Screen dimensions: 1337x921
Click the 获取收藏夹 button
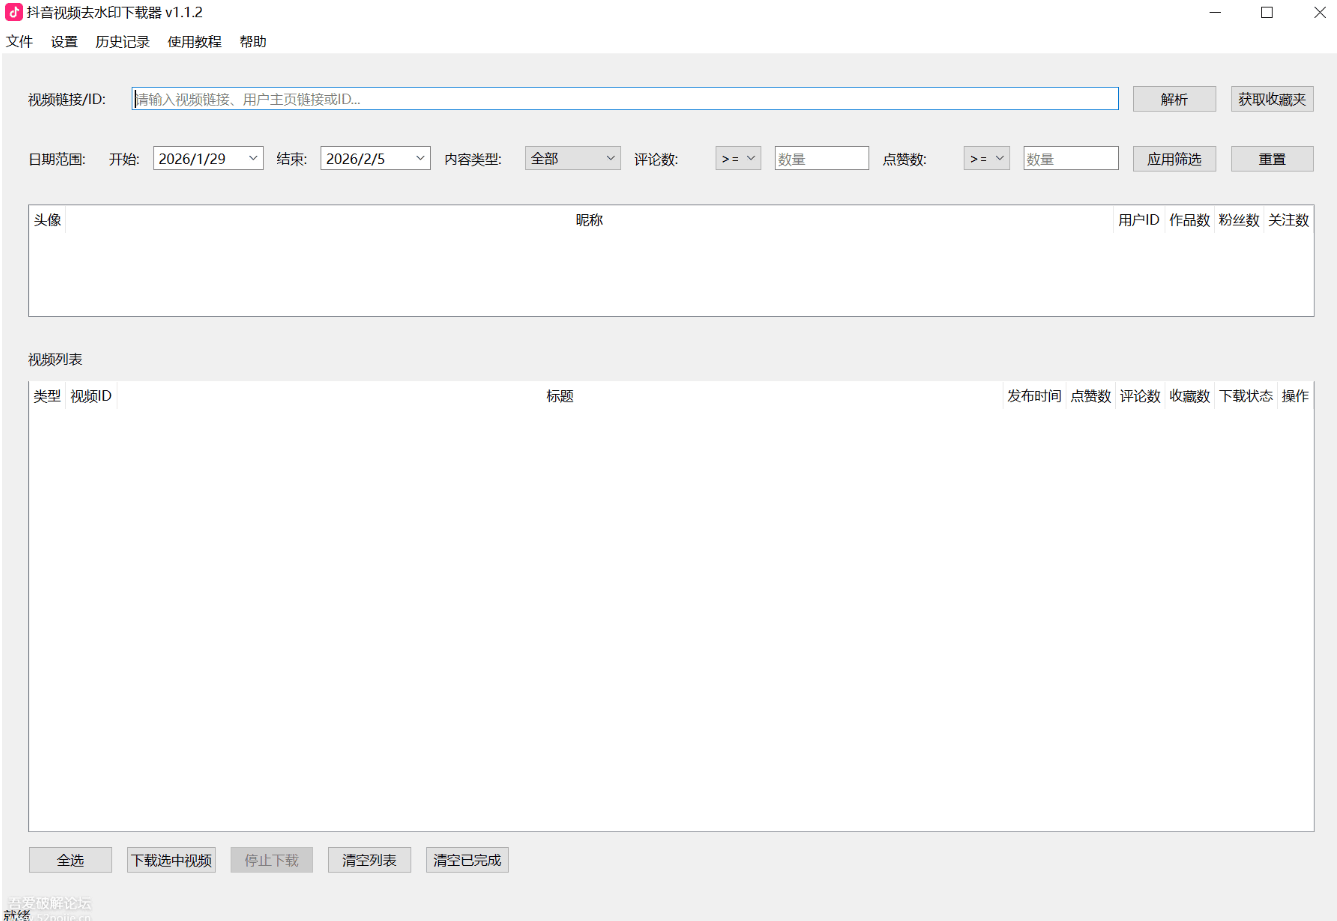[x=1272, y=99]
